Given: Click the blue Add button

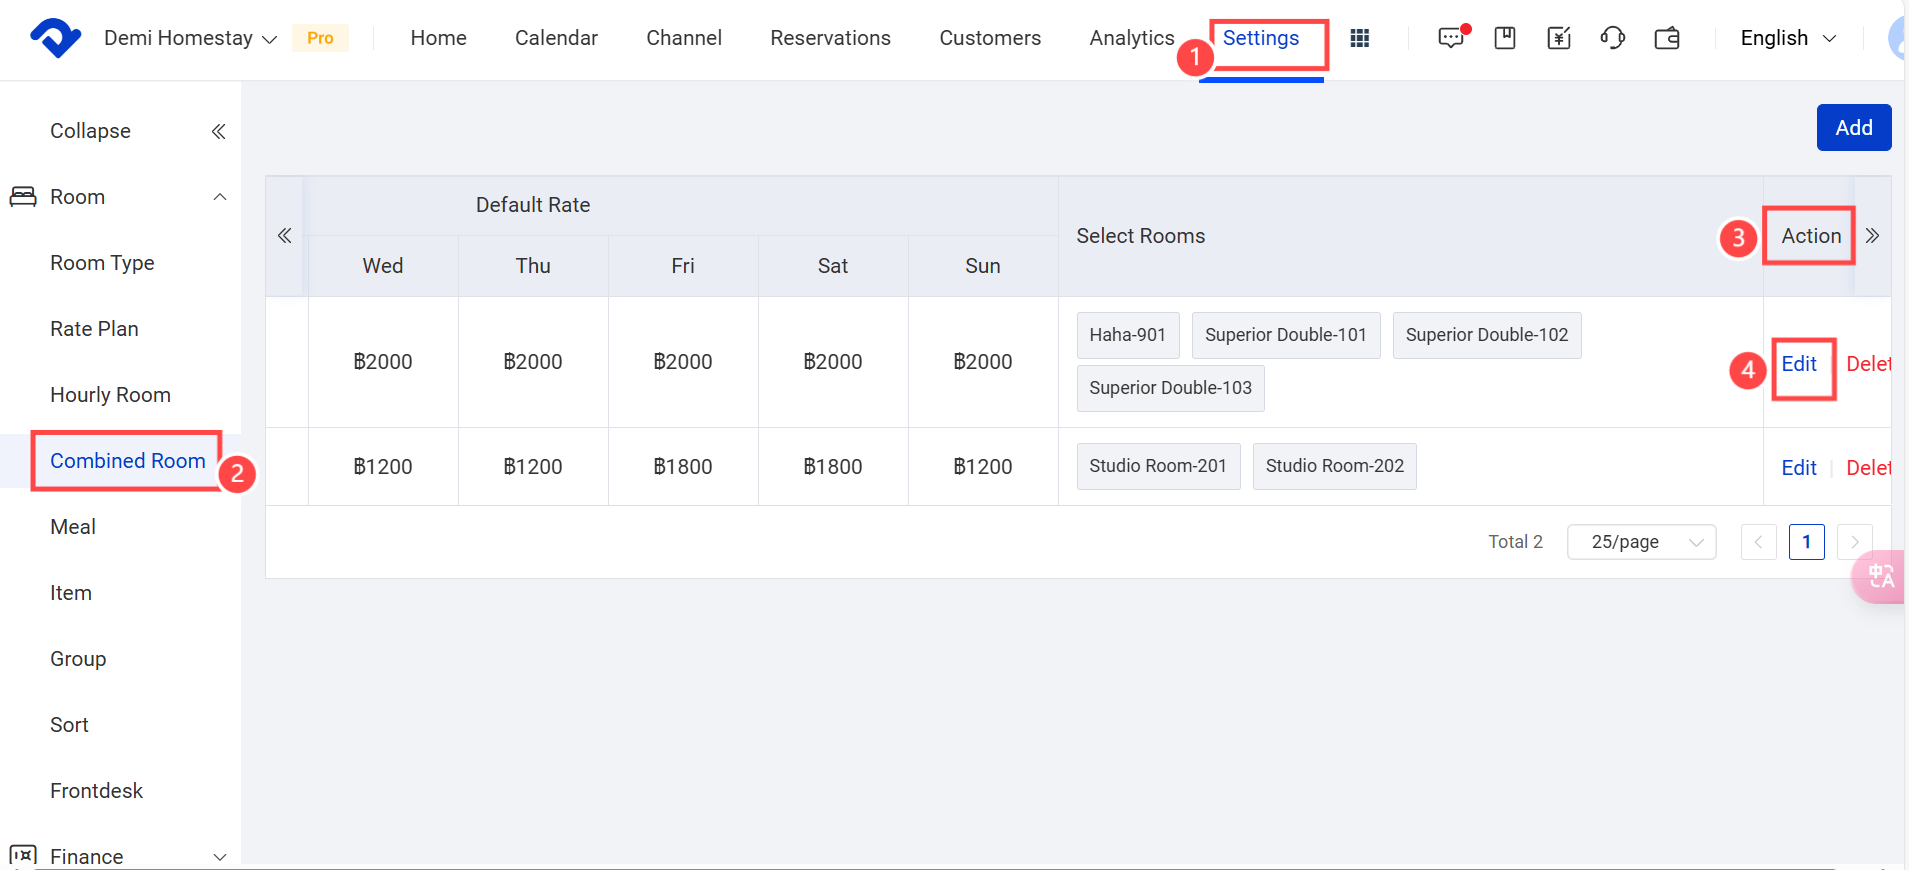Looking at the screenshot, I should tap(1853, 128).
